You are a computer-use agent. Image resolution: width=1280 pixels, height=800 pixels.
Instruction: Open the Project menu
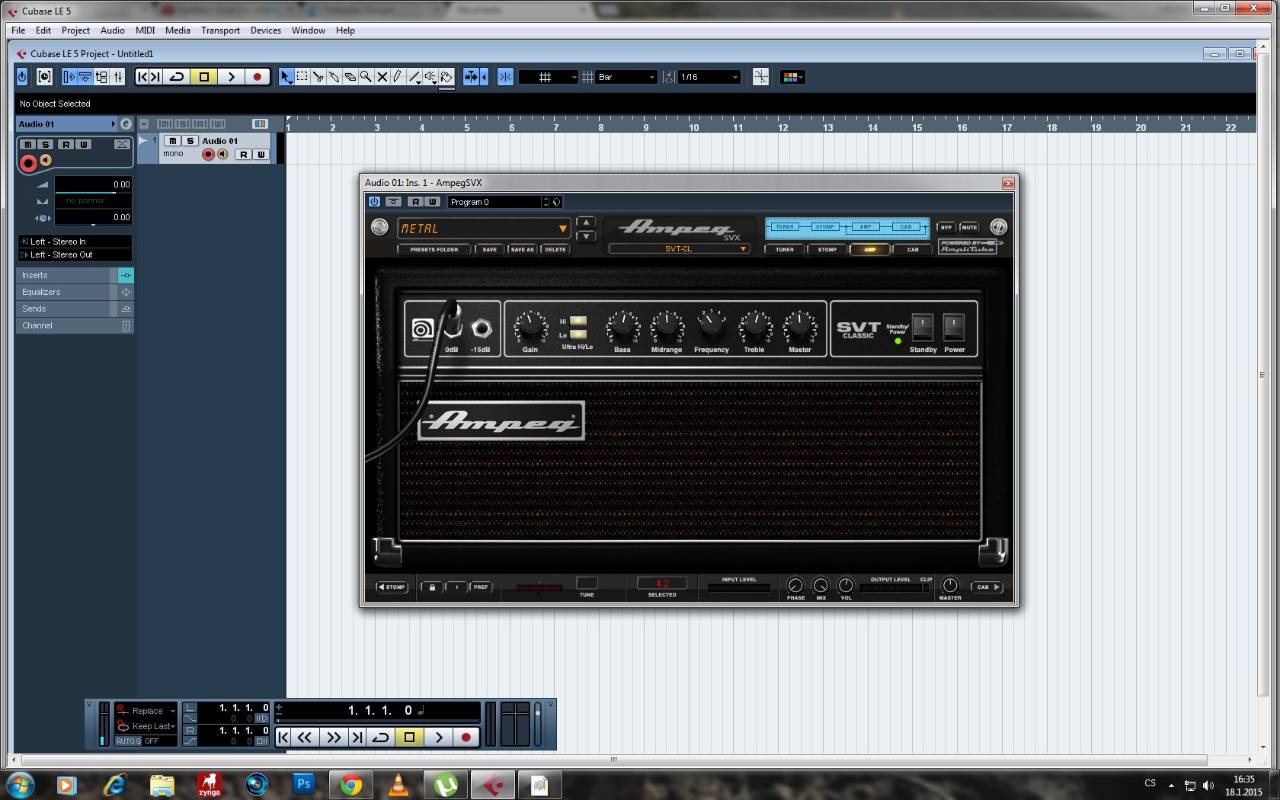coord(75,31)
